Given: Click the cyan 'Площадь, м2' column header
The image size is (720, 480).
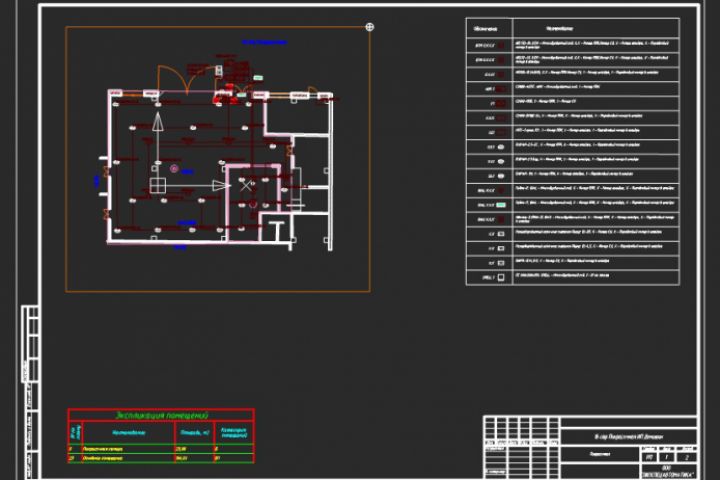Looking at the screenshot, I should tap(195, 432).
